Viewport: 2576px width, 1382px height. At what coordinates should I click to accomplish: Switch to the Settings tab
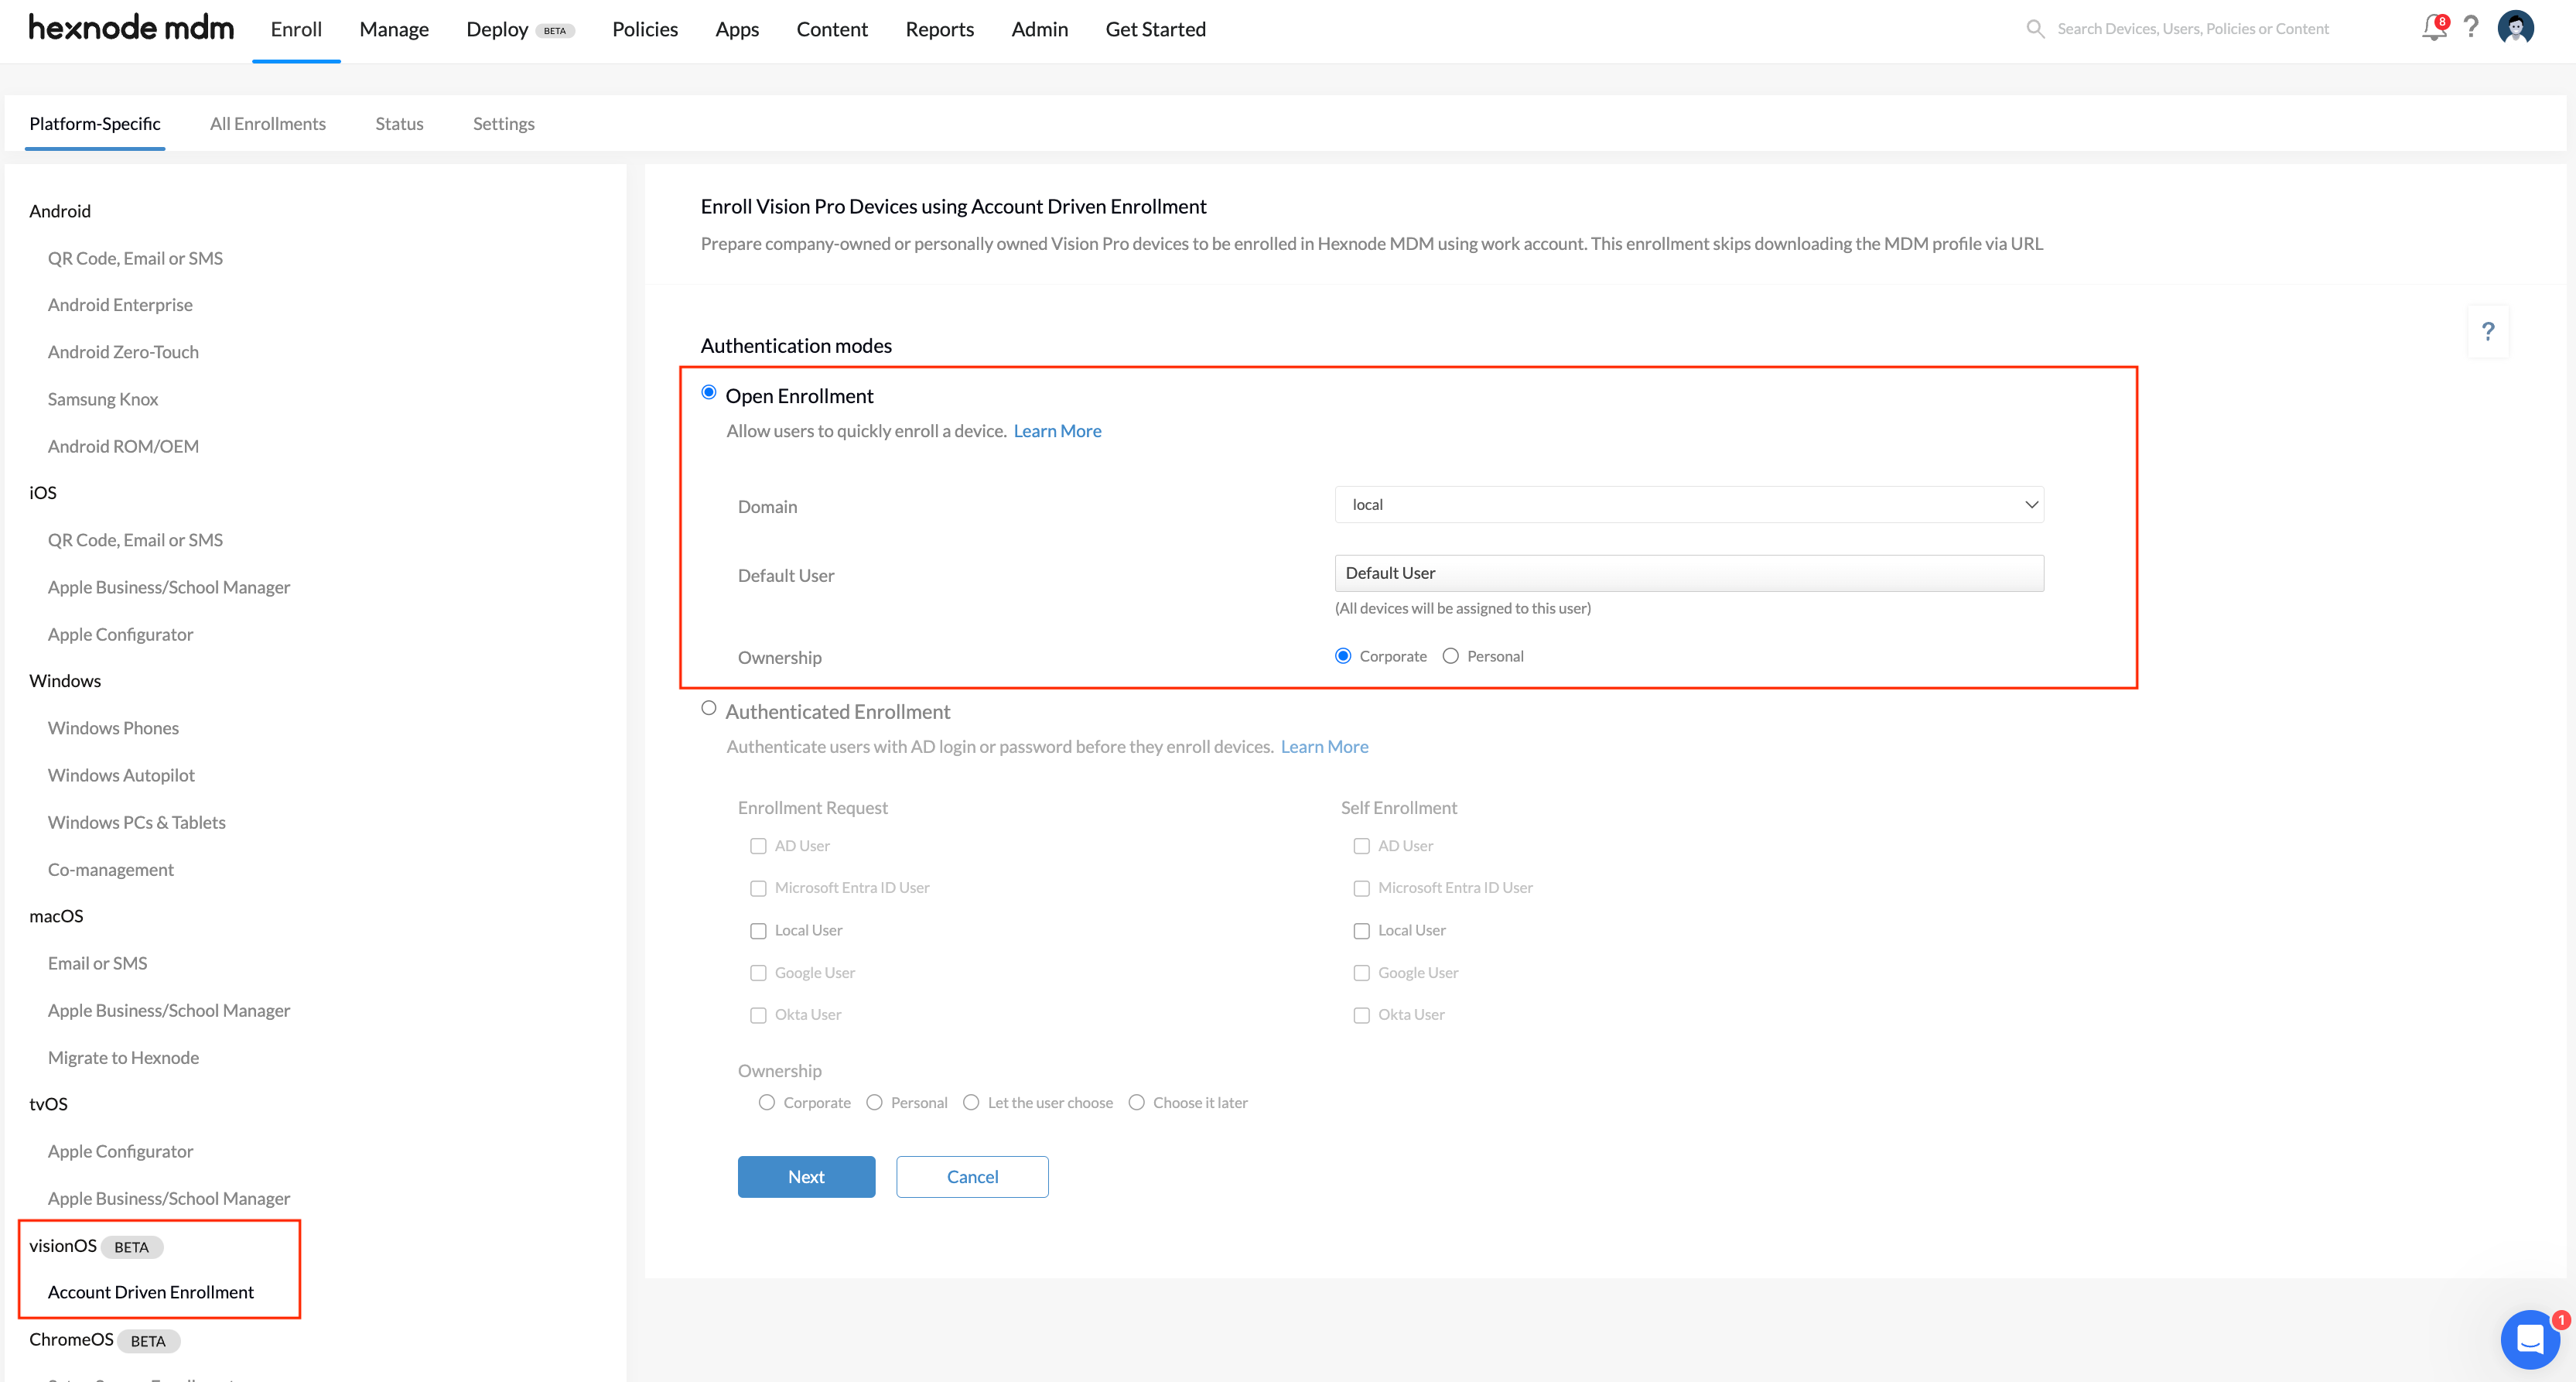pyautogui.click(x=504, y=123)
